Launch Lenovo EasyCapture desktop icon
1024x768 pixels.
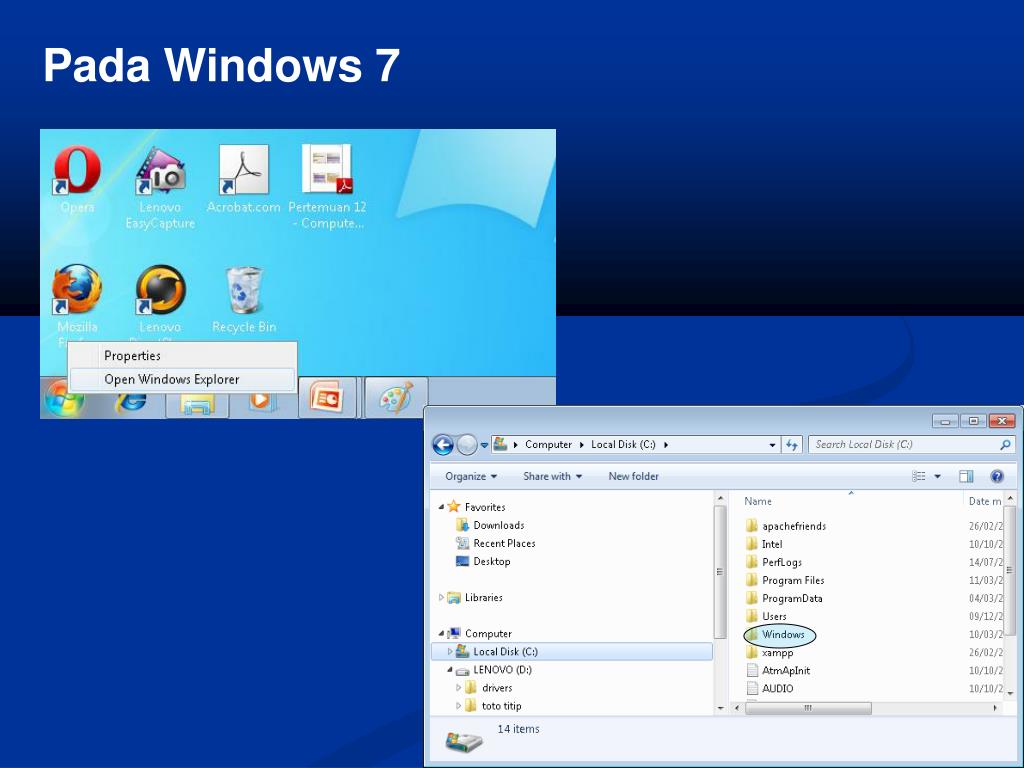click(x=161, y=170)
